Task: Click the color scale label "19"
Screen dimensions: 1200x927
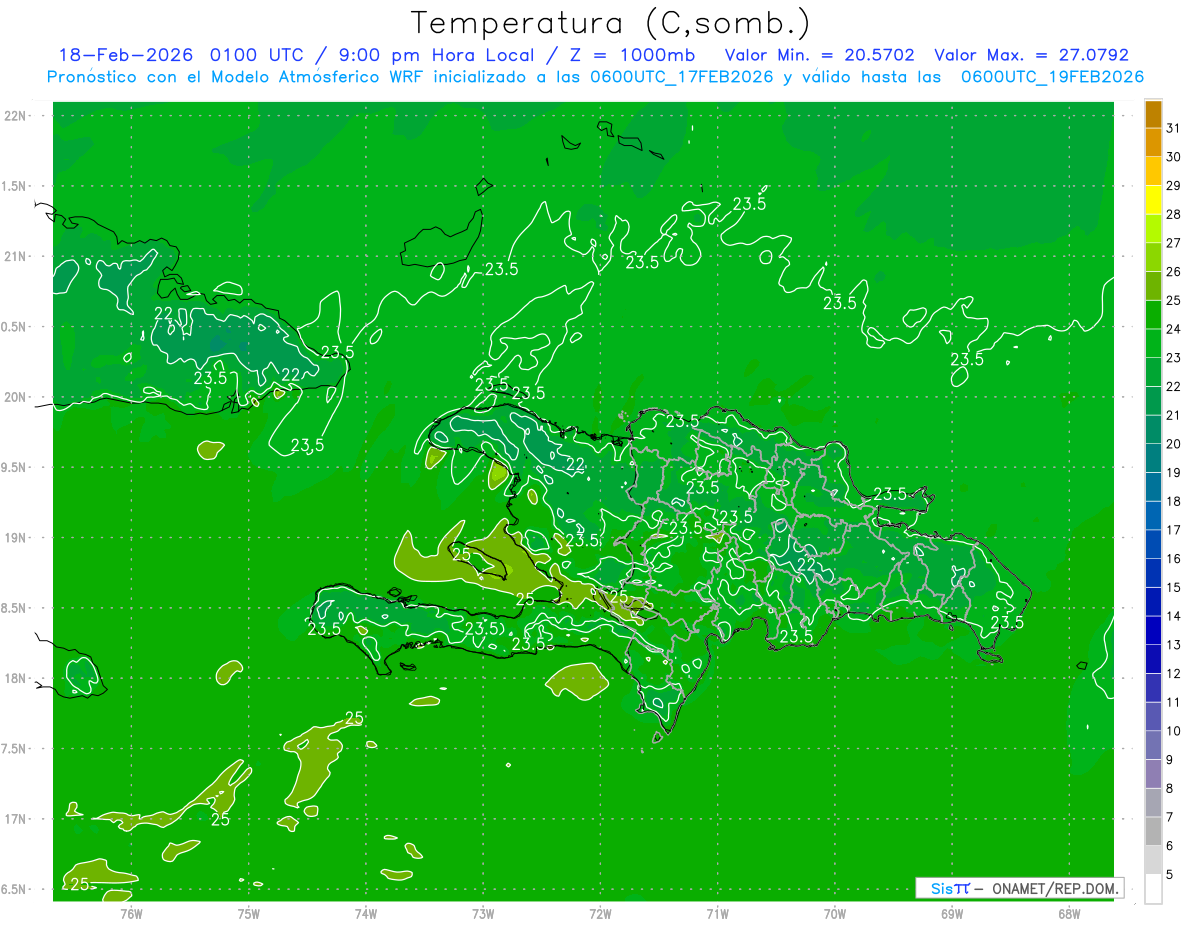Action: coord(1174,473)
